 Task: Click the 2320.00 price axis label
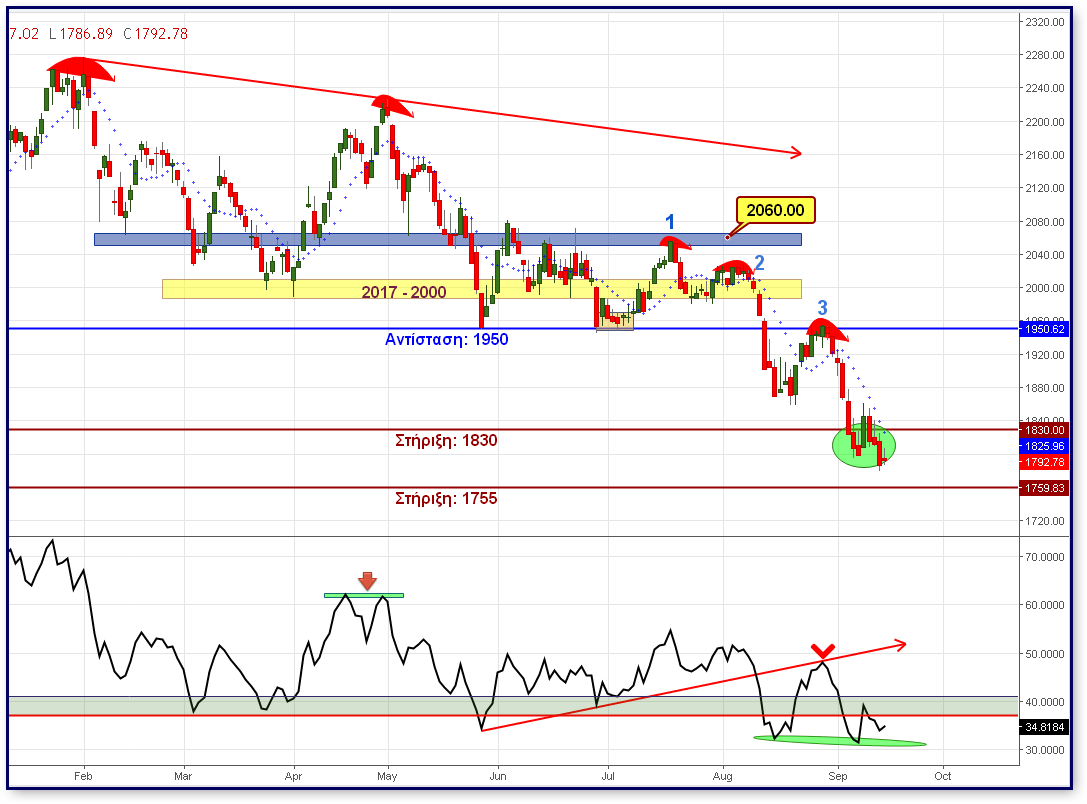(1045, 22)
